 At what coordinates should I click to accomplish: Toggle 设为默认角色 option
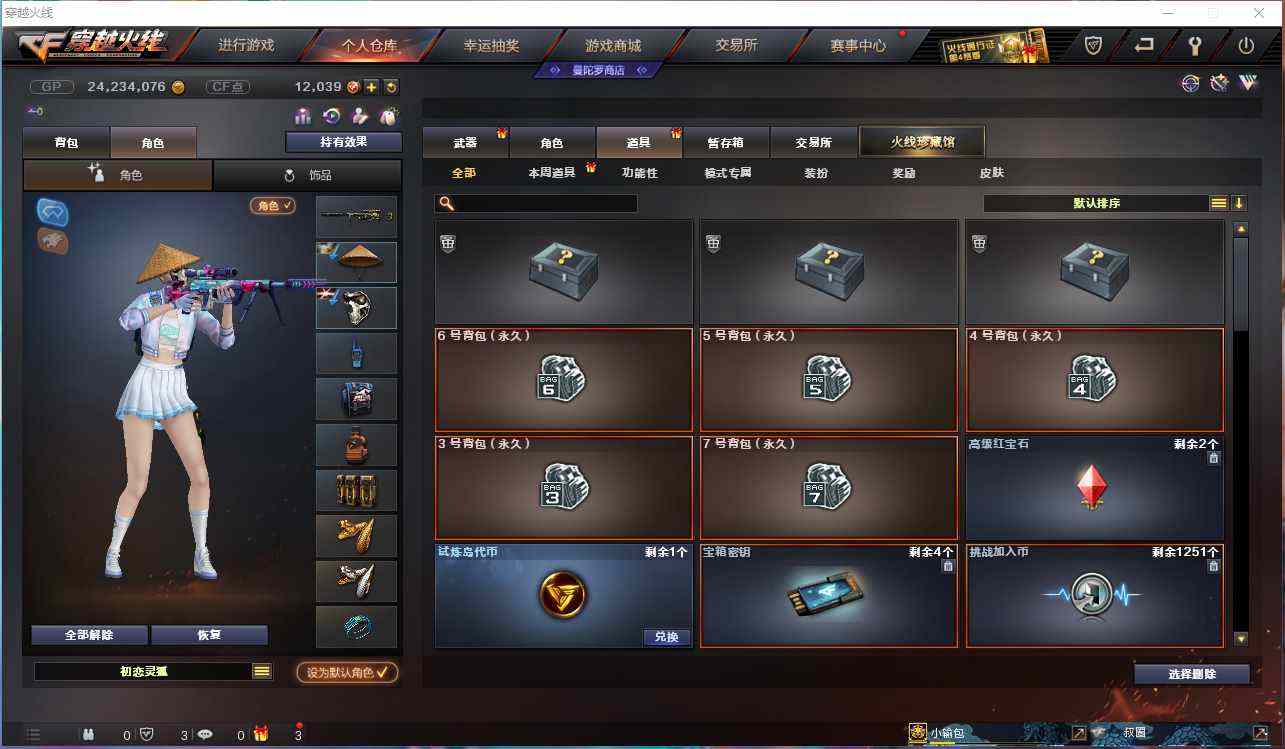pyautogui.click(x=347, y=672)
